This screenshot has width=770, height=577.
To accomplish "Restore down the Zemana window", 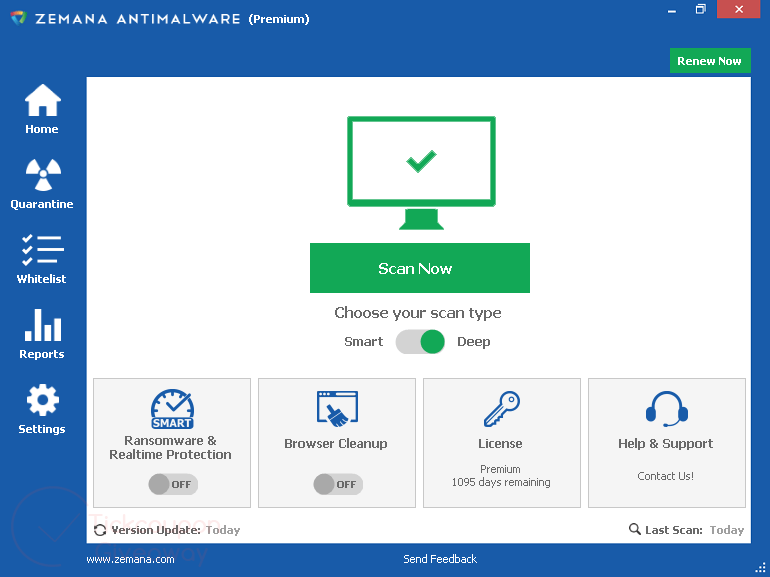I will coord(701,9).
